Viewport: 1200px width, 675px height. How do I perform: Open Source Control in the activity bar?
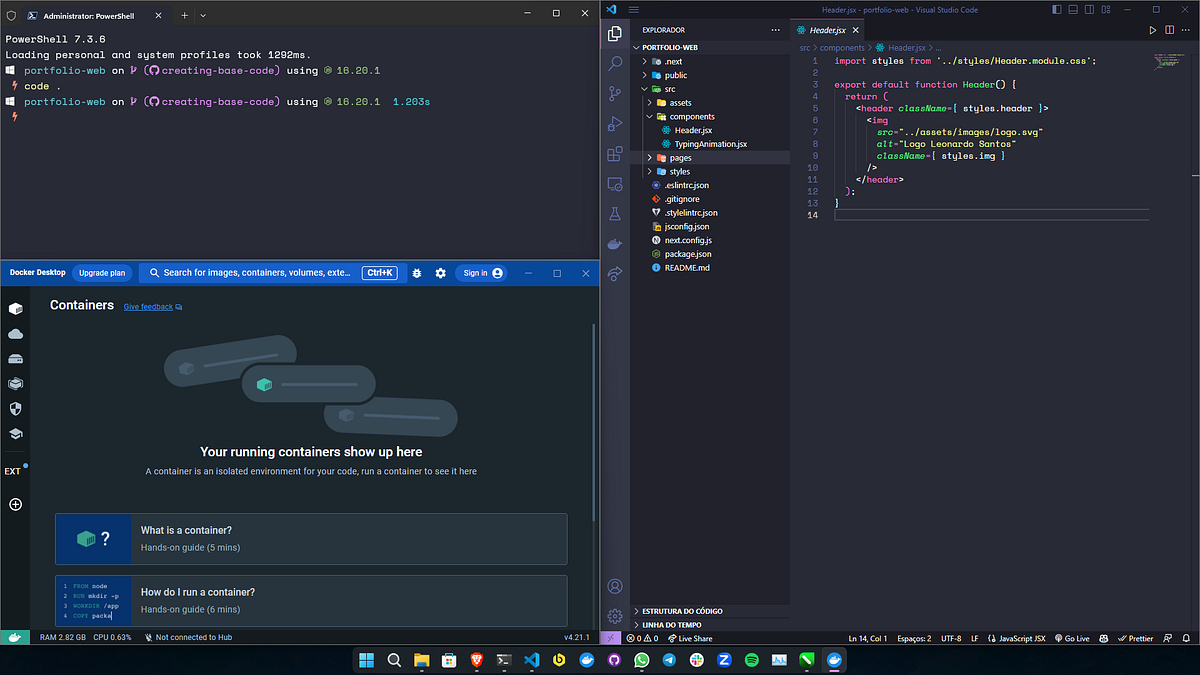tap(614, 92)
